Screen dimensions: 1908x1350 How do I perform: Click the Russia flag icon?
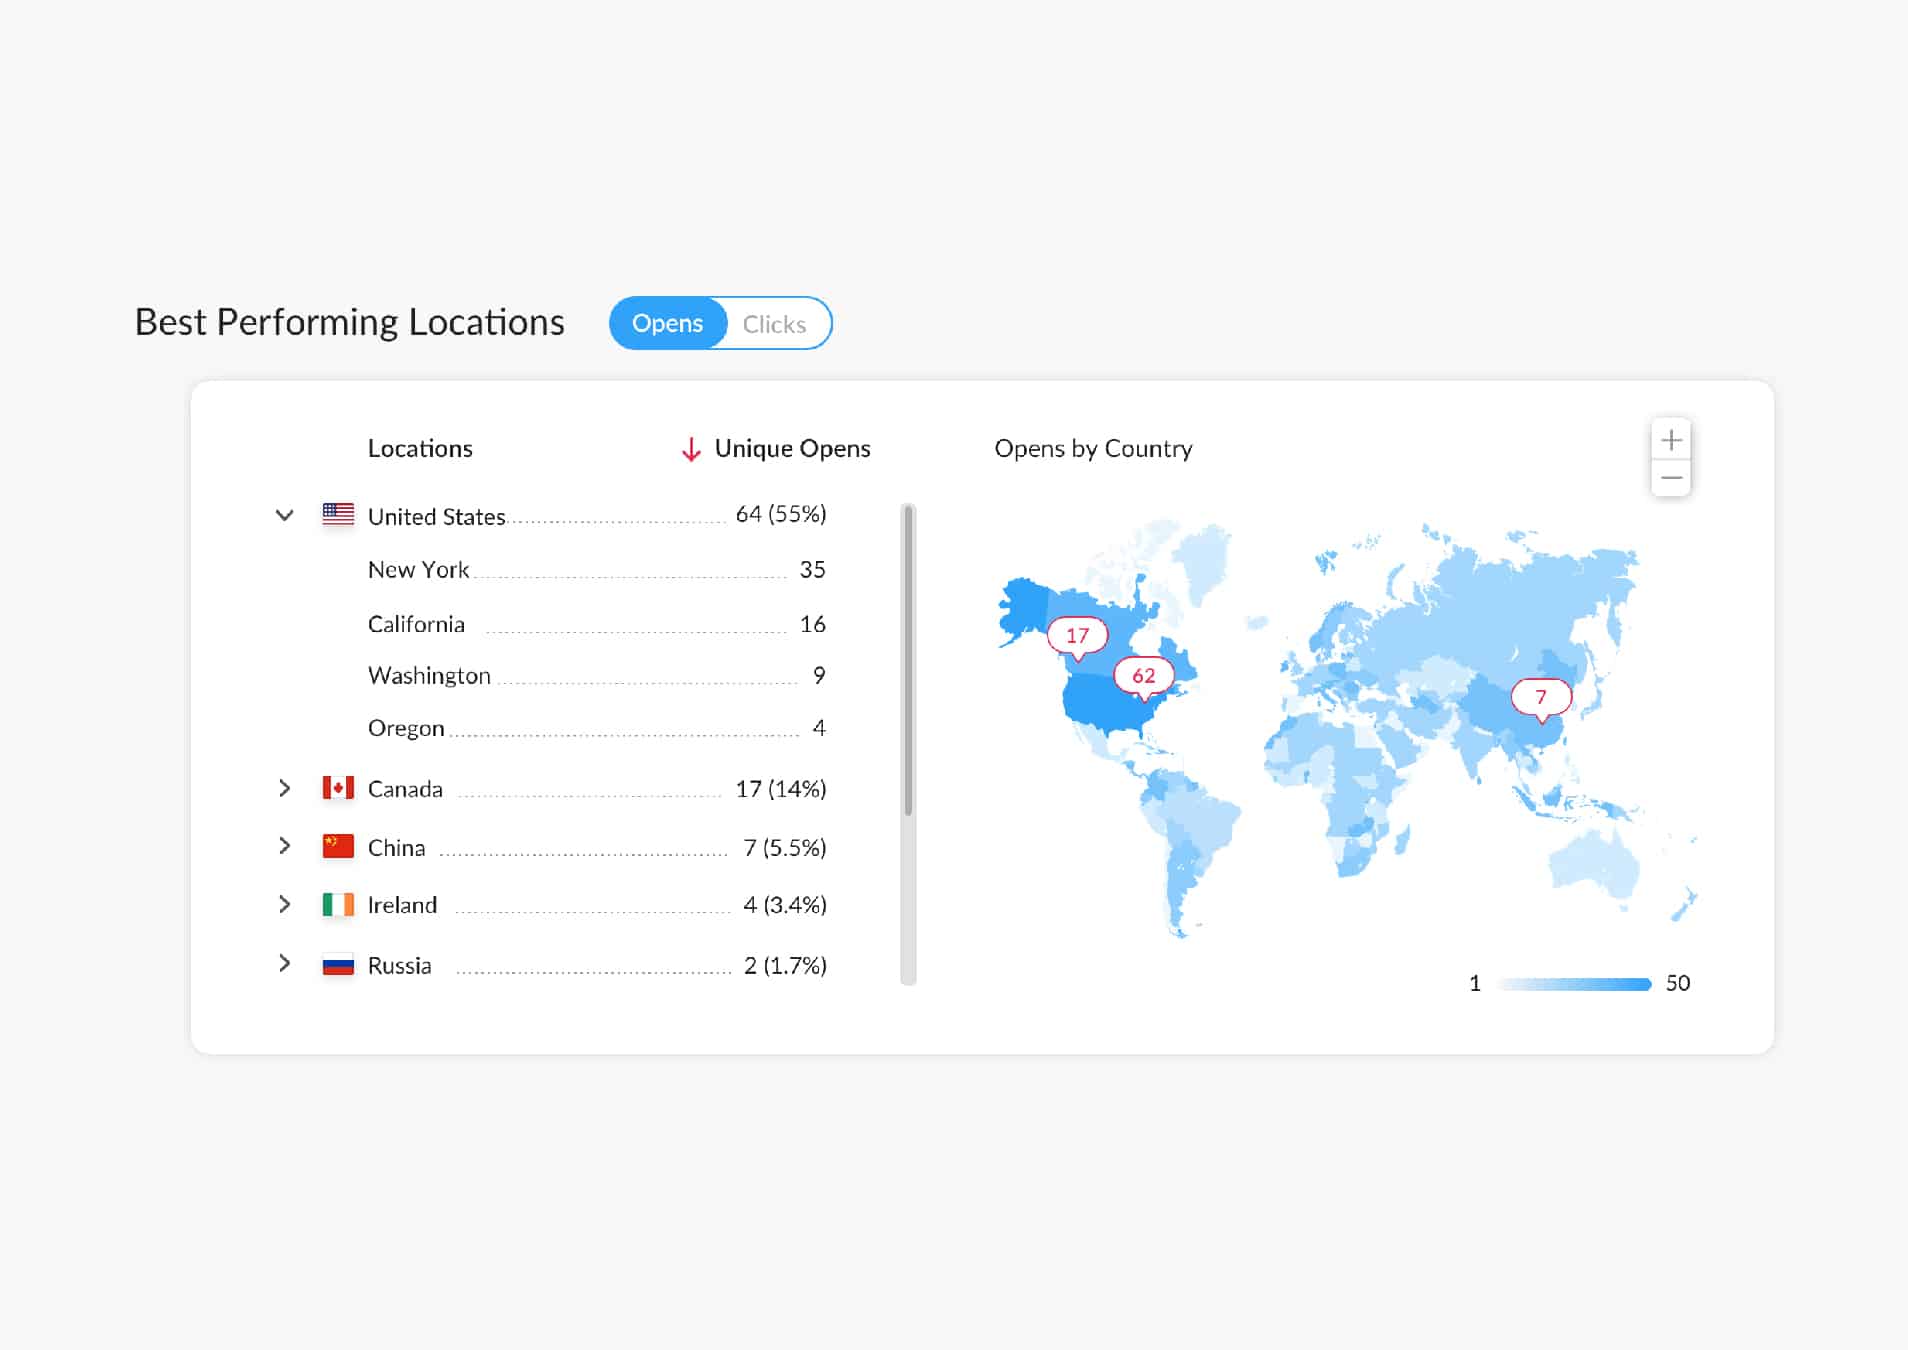click(x=338, y=965)
